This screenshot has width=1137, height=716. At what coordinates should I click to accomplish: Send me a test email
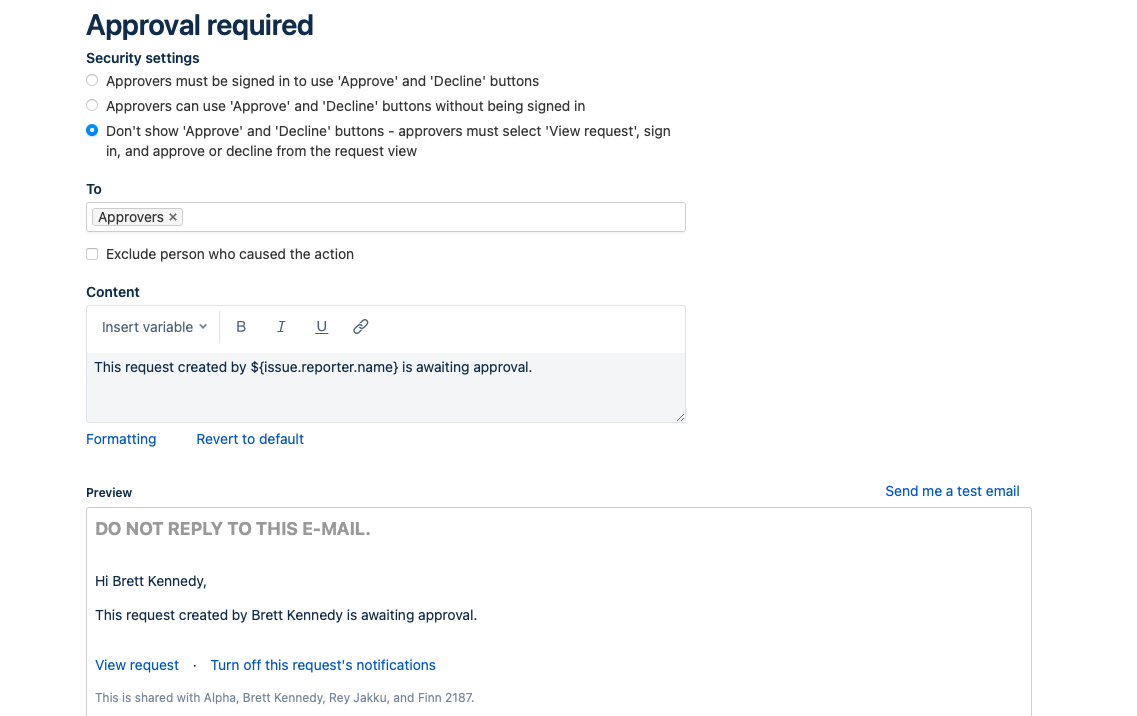coord(952,491)
